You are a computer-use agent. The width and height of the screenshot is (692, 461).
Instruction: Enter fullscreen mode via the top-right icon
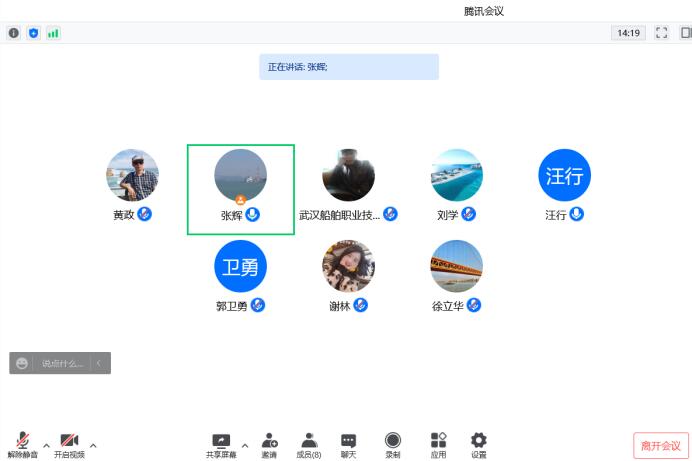tap(661, 33)
